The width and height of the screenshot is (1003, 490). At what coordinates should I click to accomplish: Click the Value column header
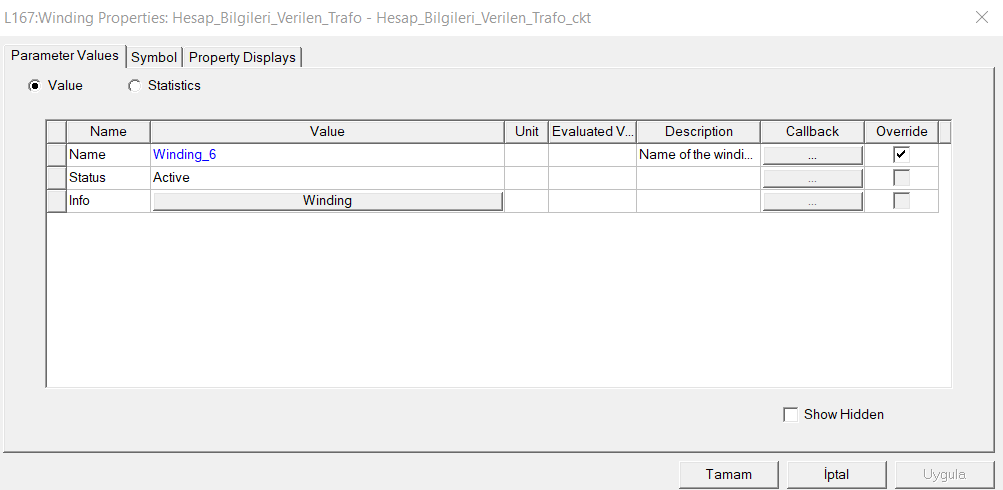point(327,132)
